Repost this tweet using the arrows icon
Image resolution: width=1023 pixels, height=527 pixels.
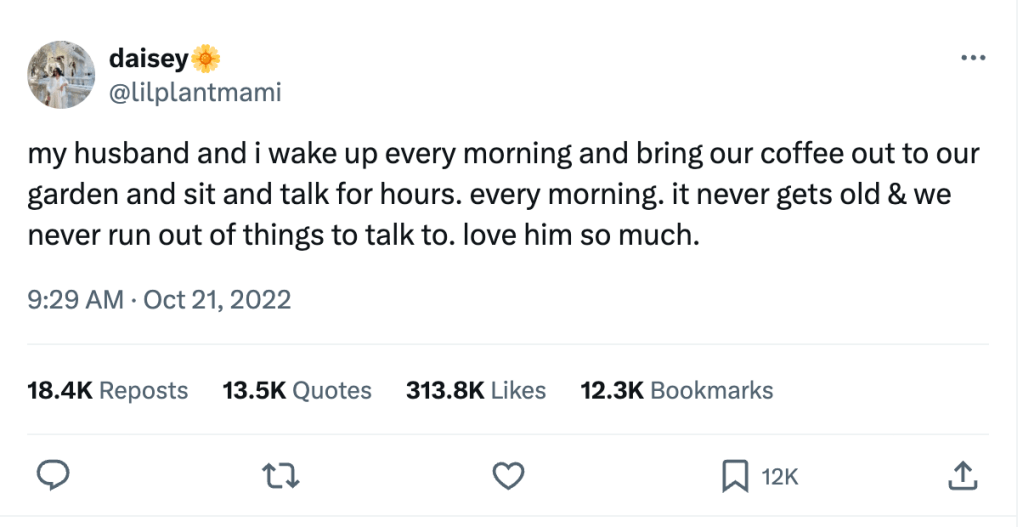288,477
